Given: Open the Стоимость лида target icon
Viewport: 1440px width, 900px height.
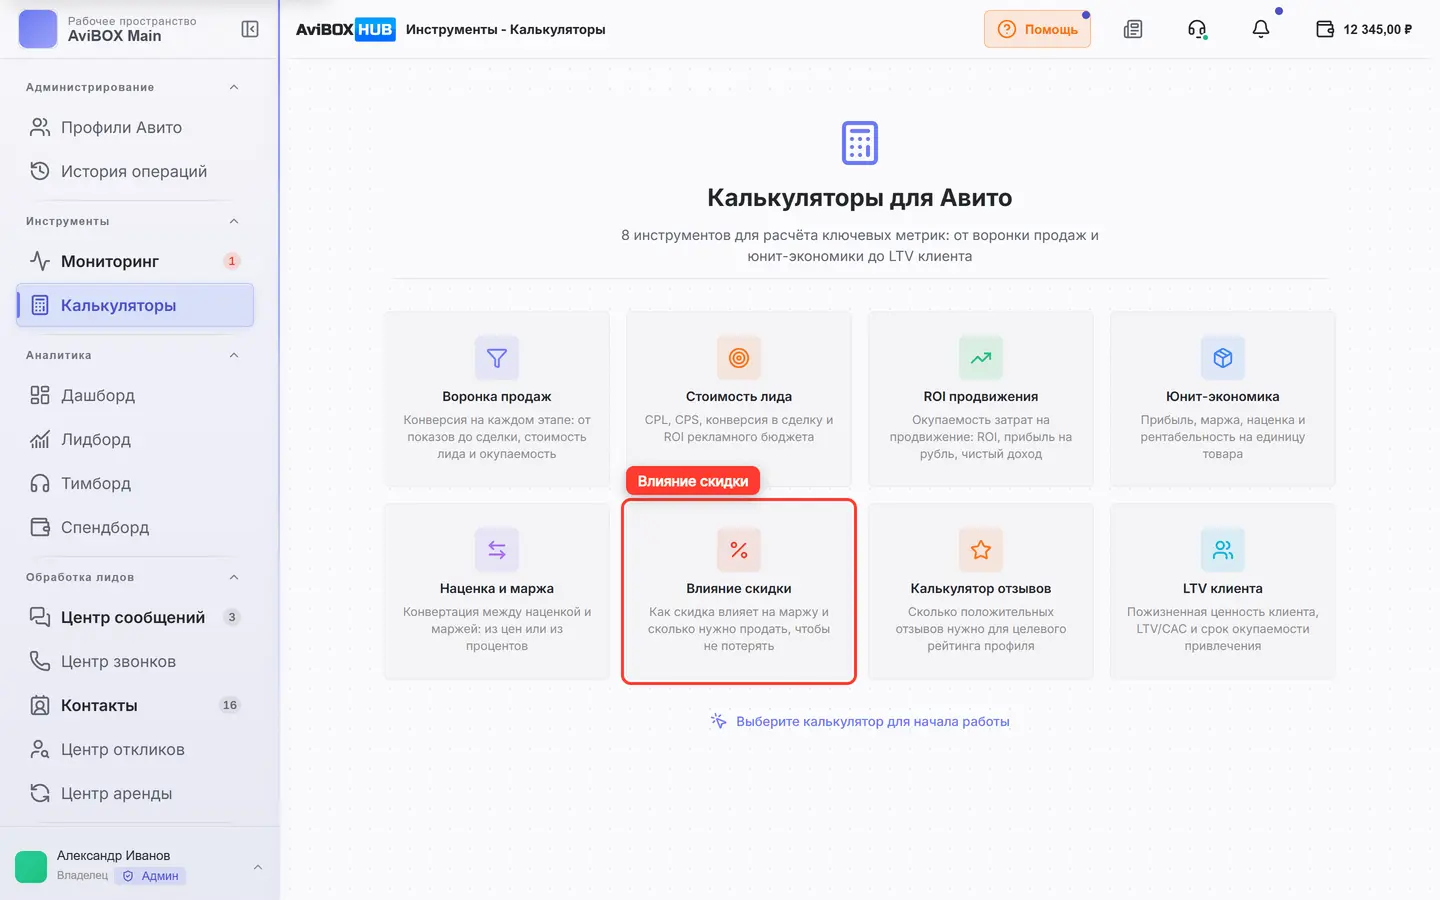Looking at the screenshot, I should click(x=739, y=358).
